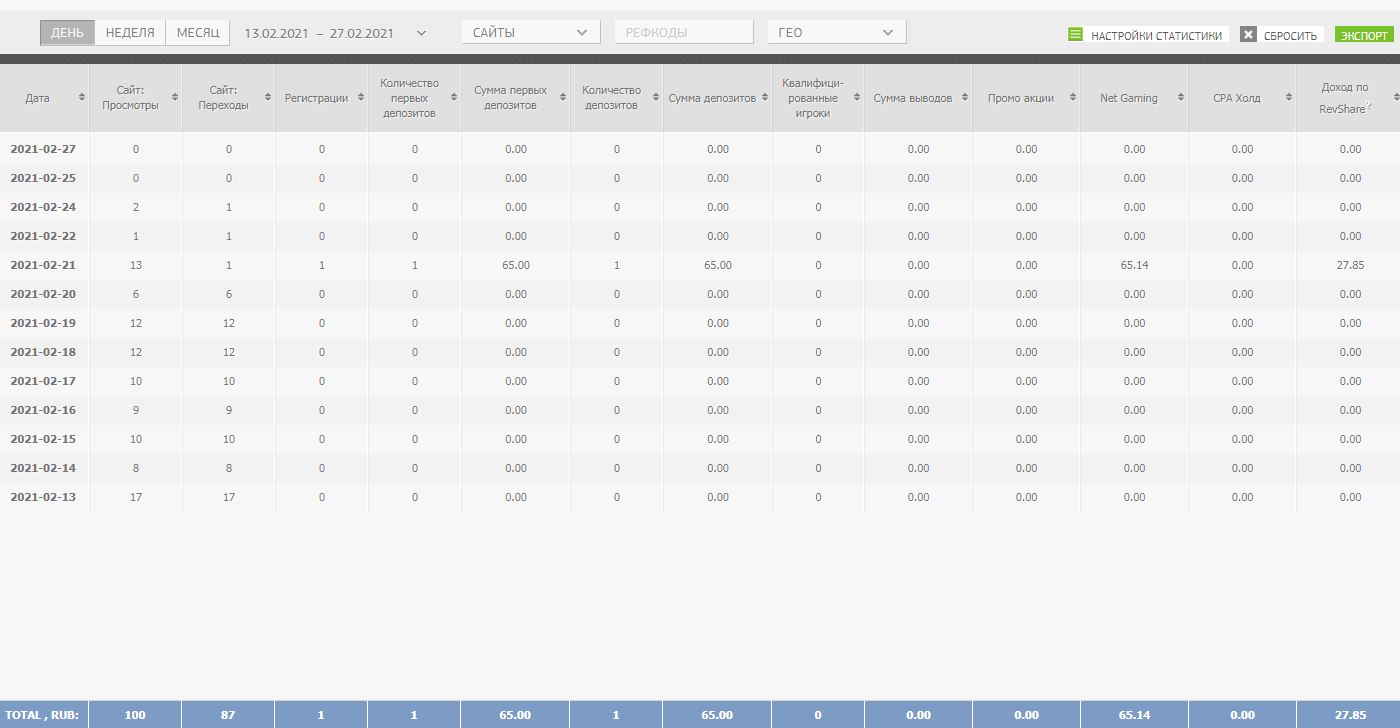Click the СБРОСИТЬ button

pyautogui.click(x=1290, y=35)
